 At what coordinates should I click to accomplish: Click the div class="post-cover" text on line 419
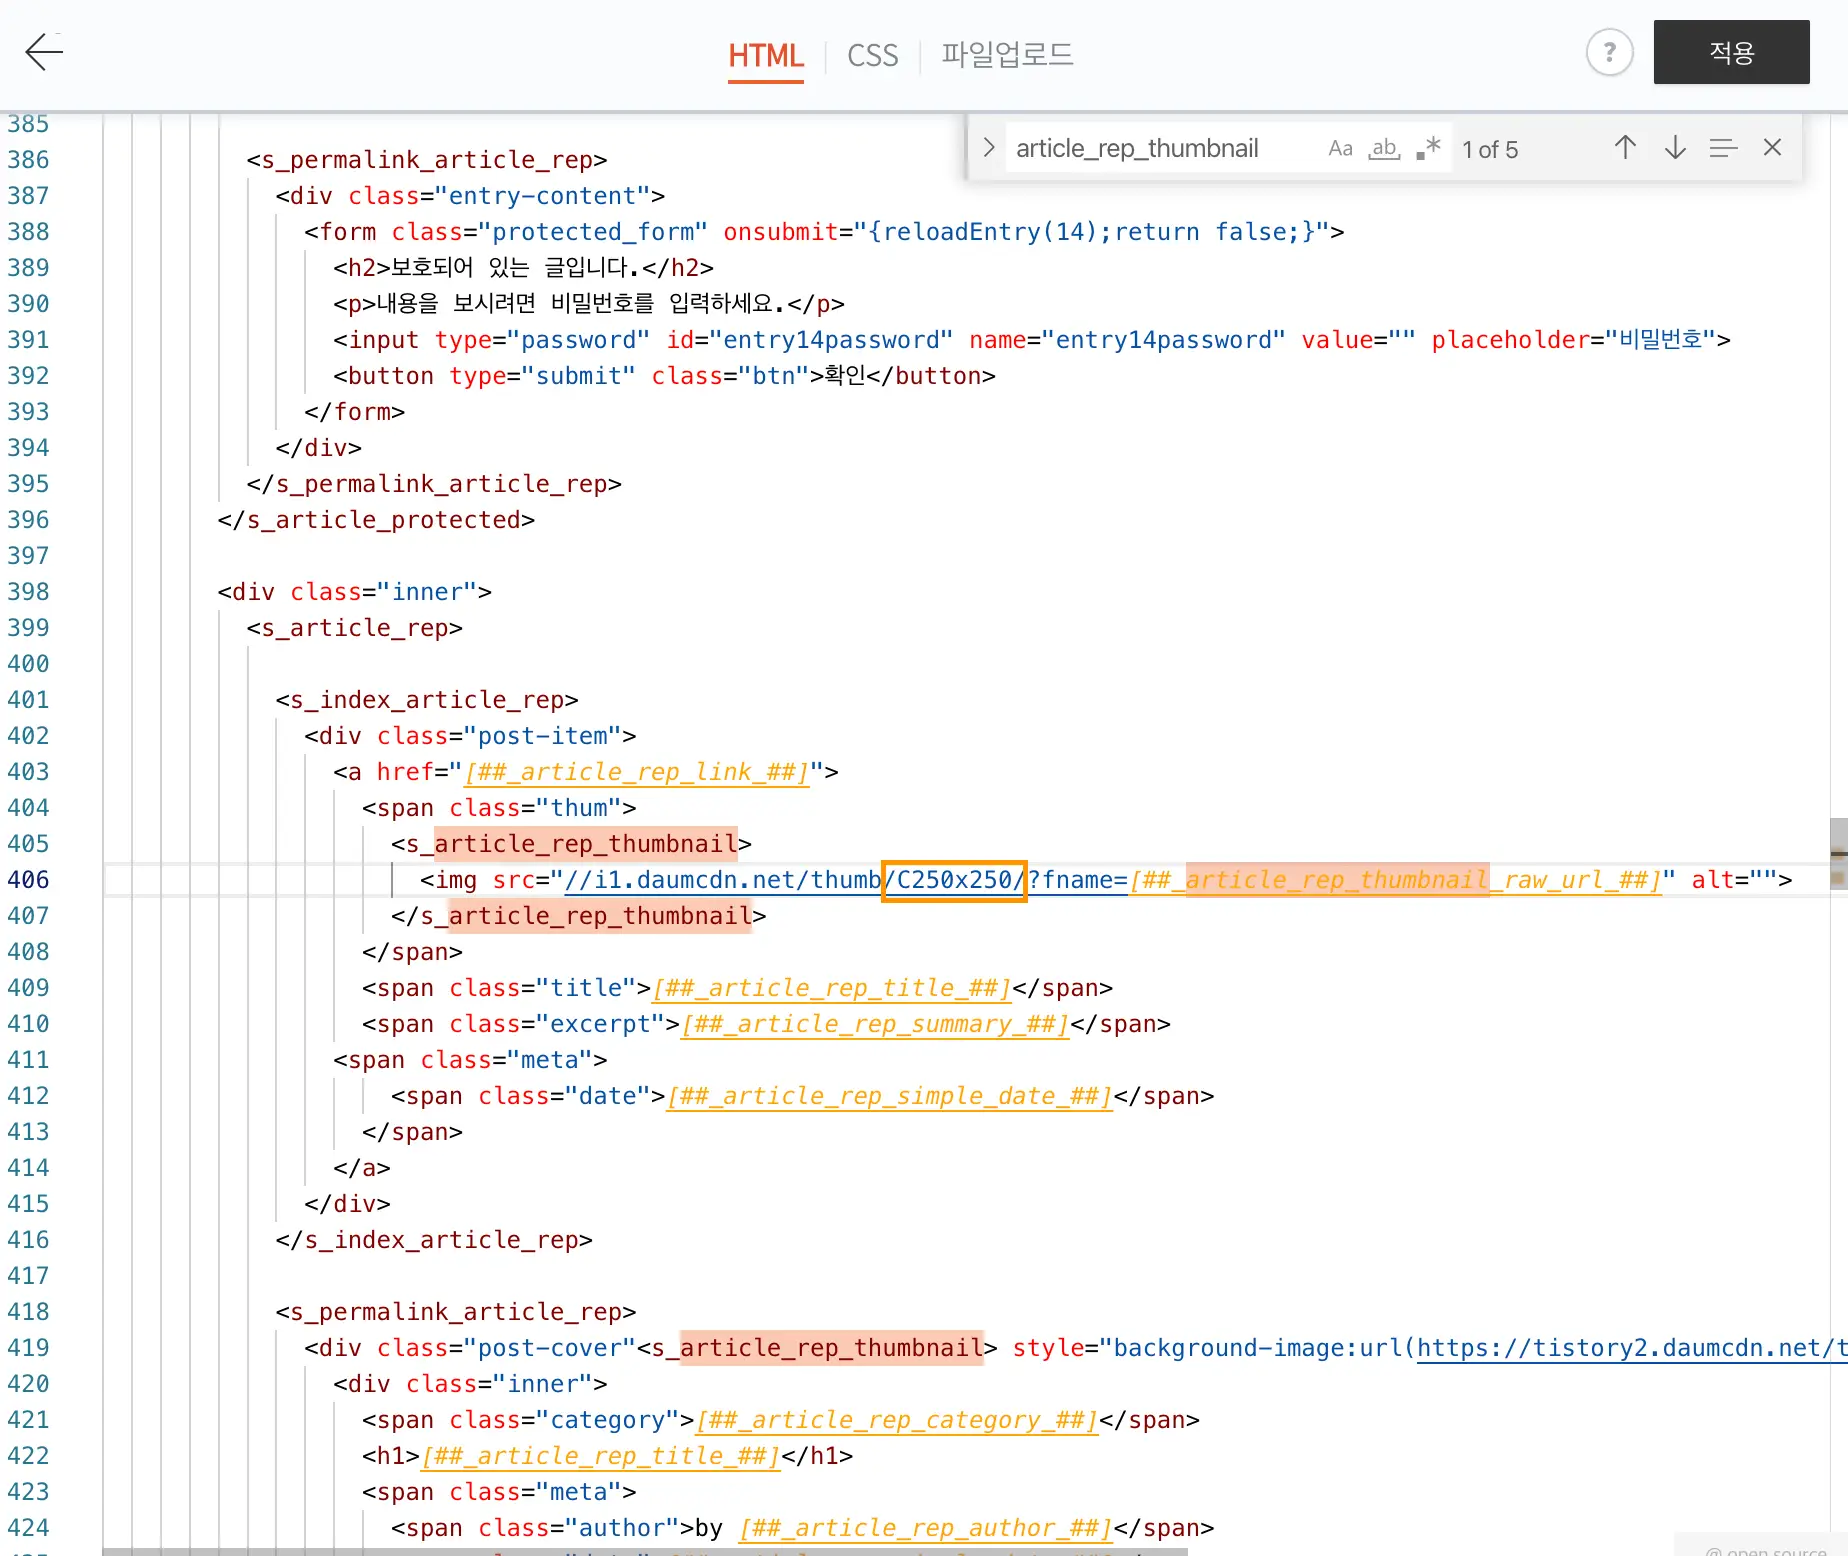[470, 1348]
